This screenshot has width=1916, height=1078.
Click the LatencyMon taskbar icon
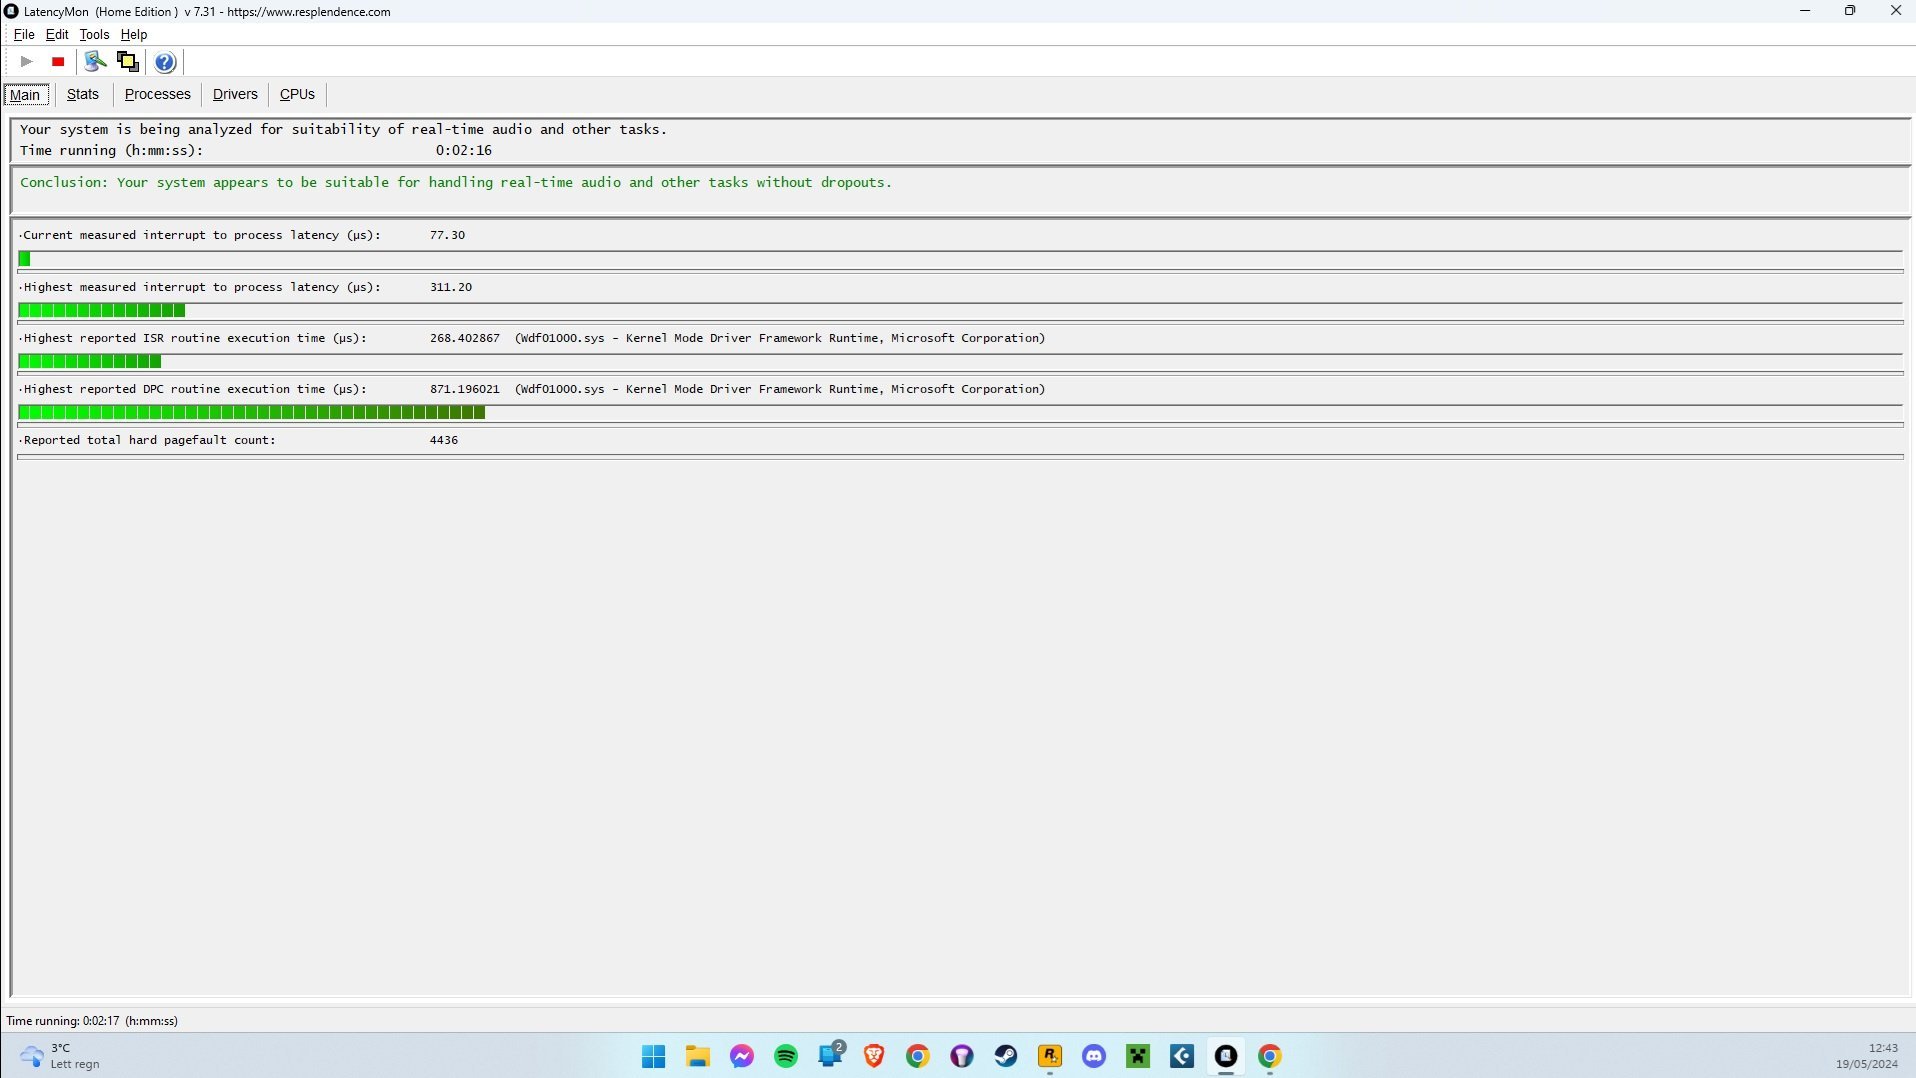(x=1226, y=1056)
